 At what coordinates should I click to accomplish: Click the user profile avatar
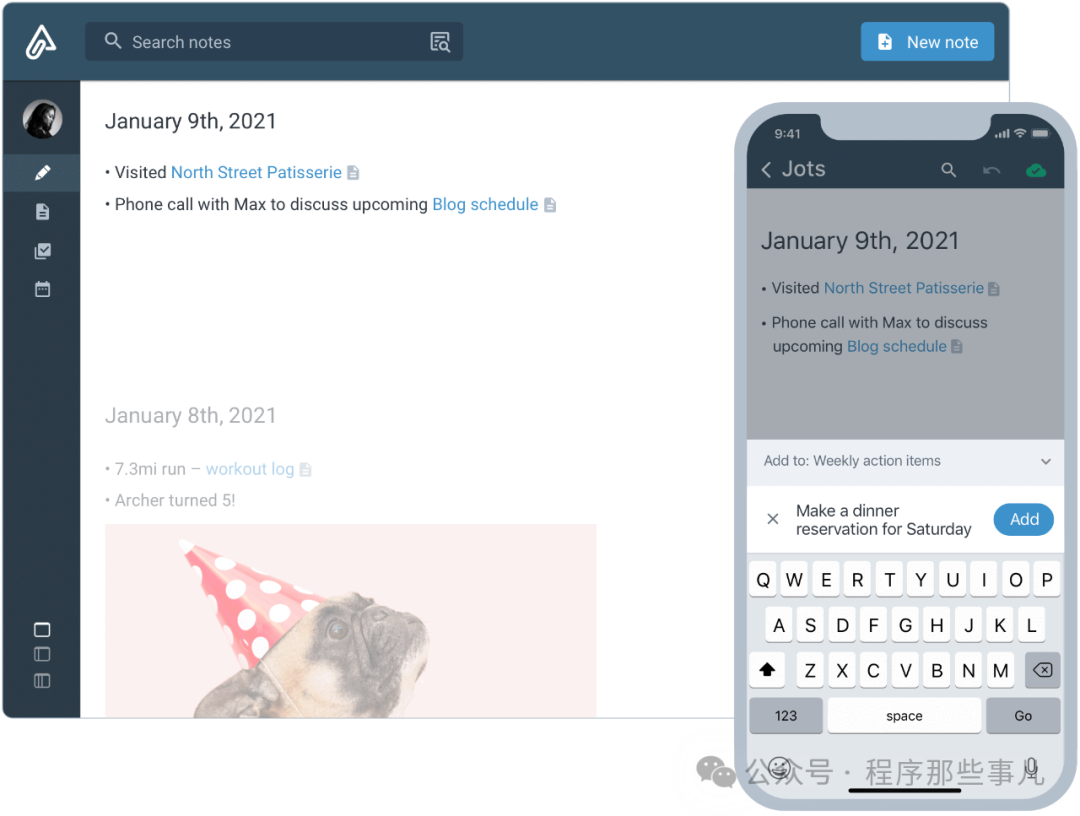pos(42,119)
